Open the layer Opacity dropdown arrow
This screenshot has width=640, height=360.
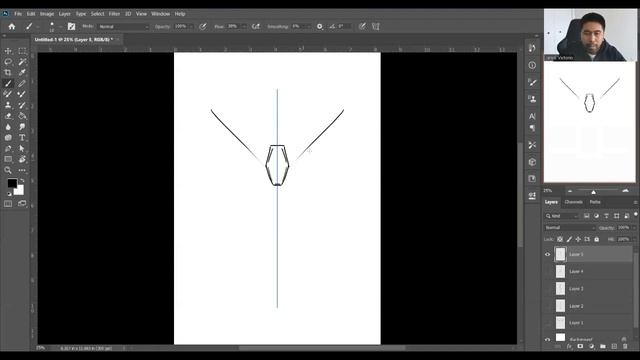pyautogui.click(x=633, y=228)
